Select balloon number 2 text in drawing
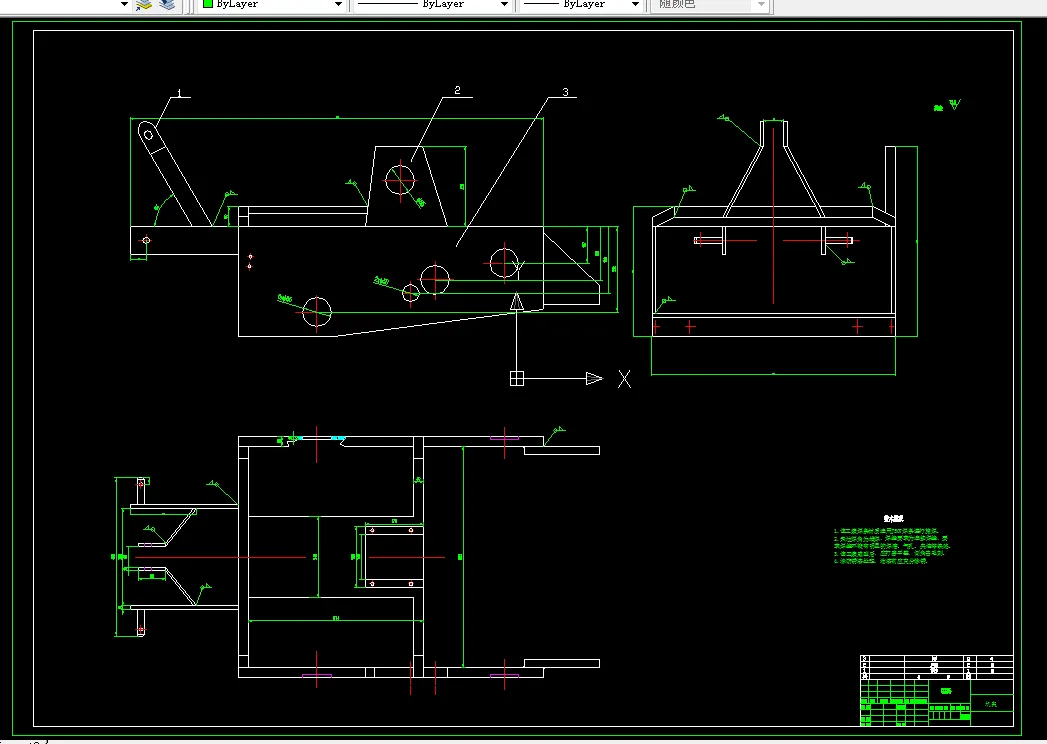Image resolution: width=1047 pixels, height=744 pixels. tap(457, 90)
